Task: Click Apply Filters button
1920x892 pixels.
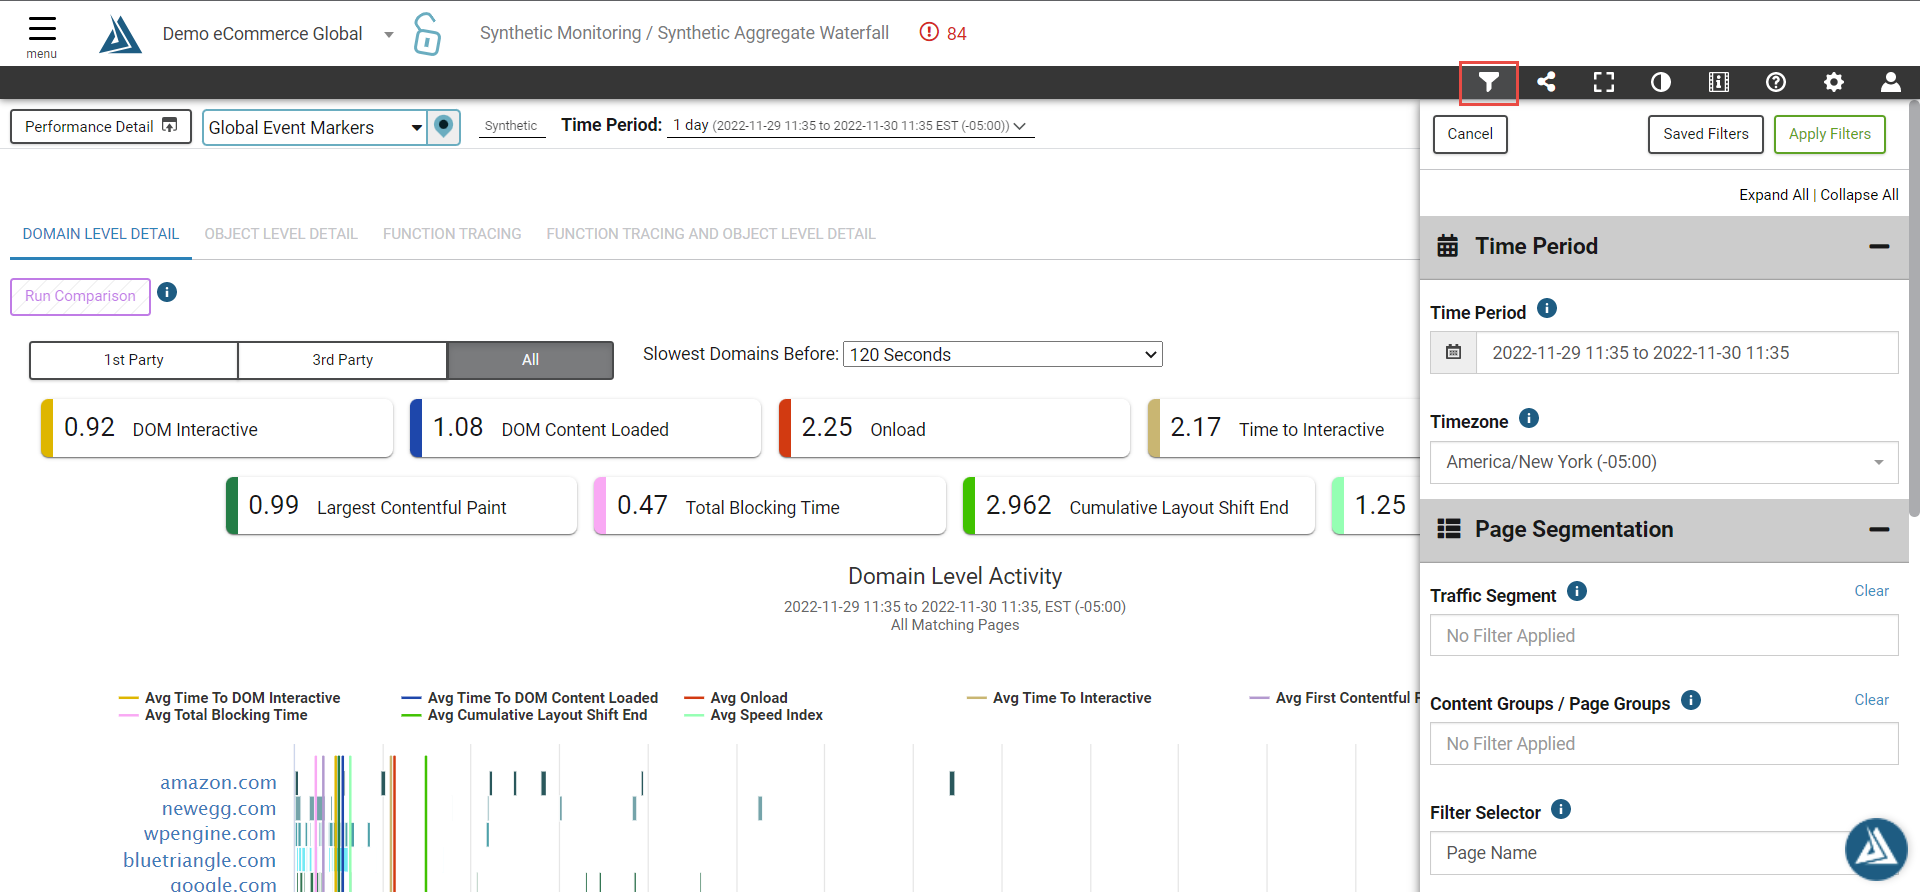Action: tap(1830, 134)
